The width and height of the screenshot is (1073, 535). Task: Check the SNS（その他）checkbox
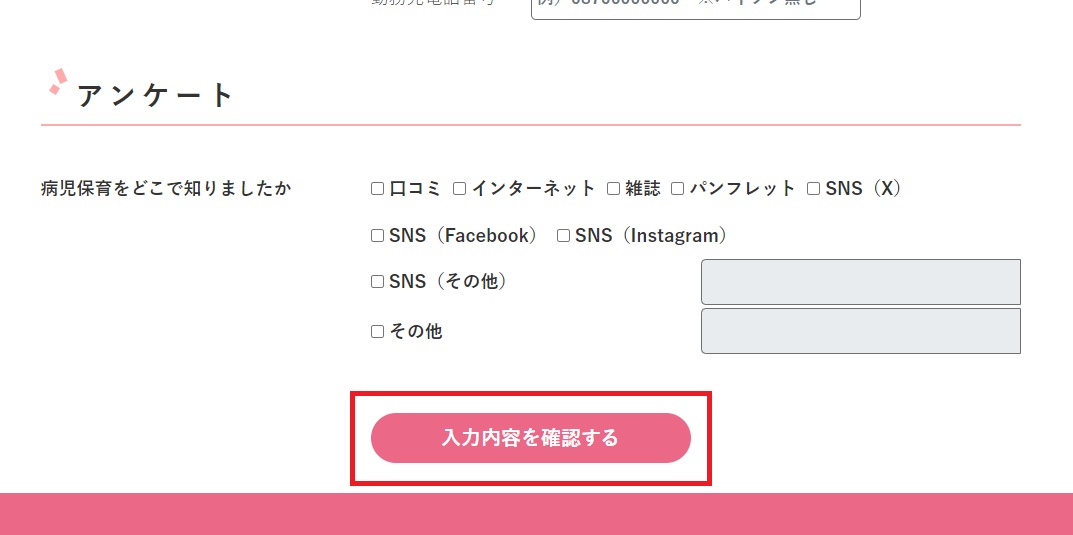pyautogui.click(x=377, y=282)
